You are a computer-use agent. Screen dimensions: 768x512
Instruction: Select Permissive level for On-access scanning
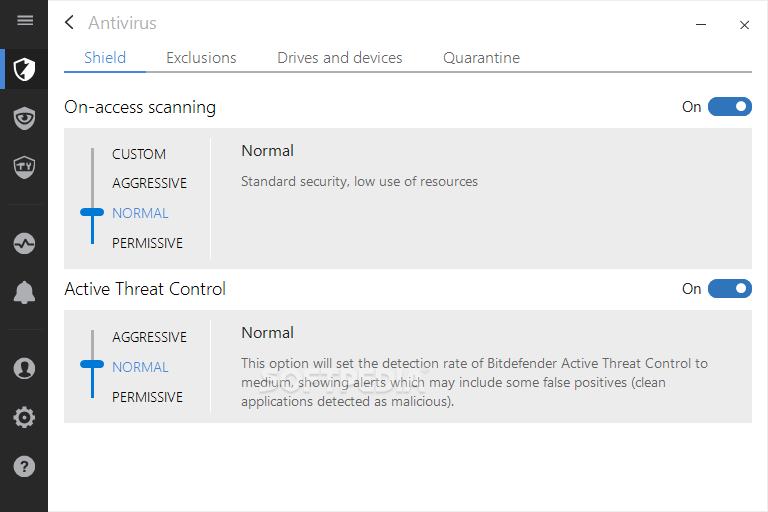(147, 243)
